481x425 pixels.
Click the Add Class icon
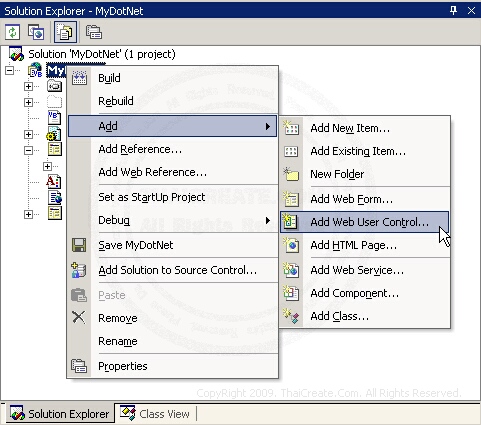tap(291, 316)
